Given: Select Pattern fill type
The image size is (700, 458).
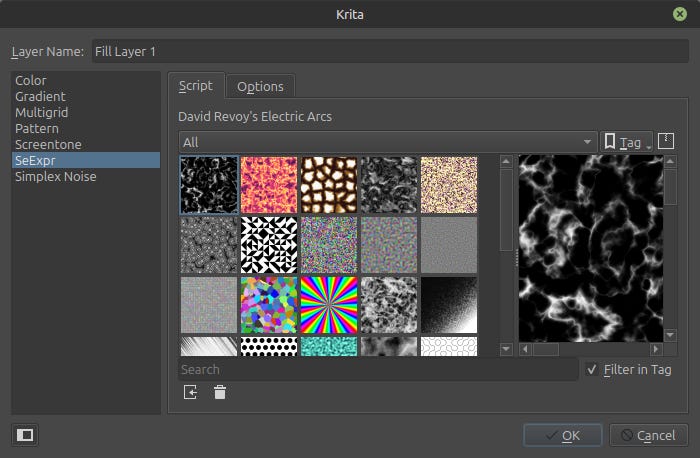Looking at the screenshot, I should click(86, 129).
